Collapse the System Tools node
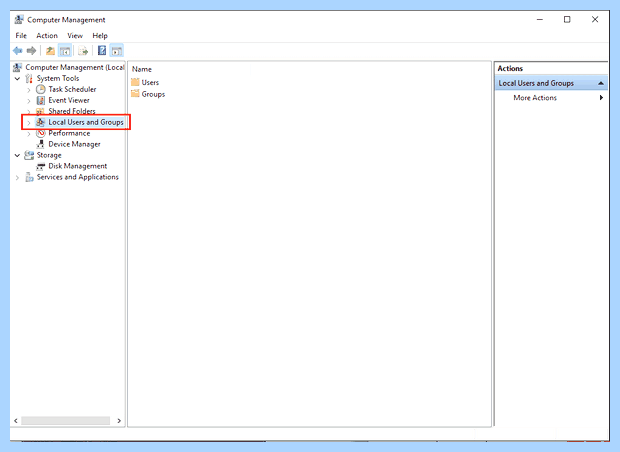Screen dimensions: 620x452 point(17,79)
